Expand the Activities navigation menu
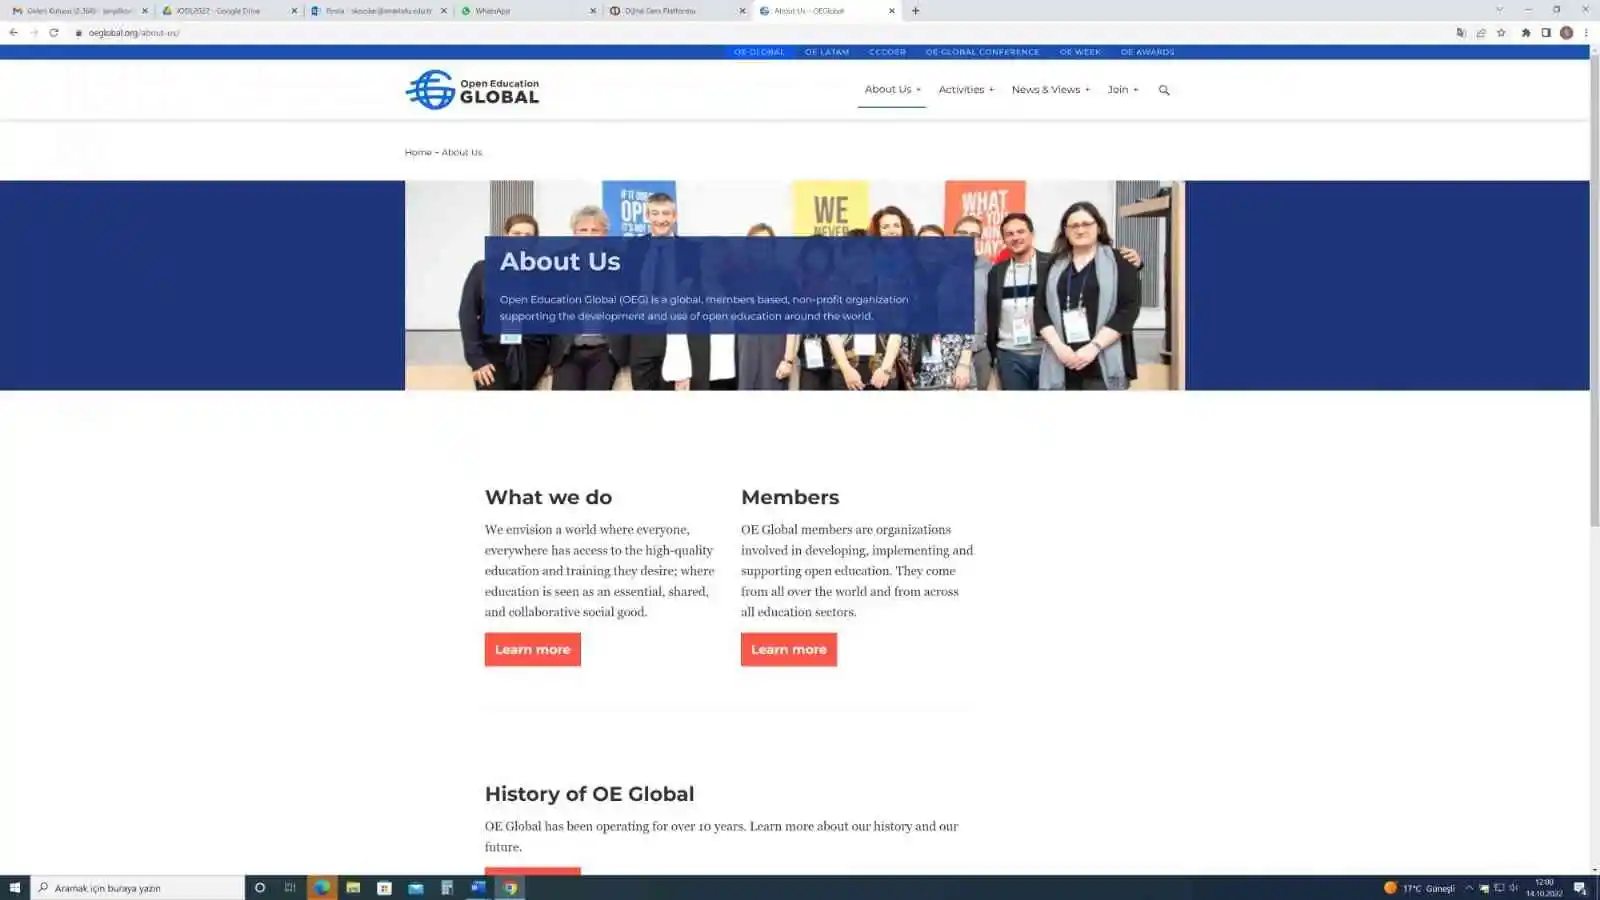The width and height of the screenshot is (1600, 900). tap(966, 90)
